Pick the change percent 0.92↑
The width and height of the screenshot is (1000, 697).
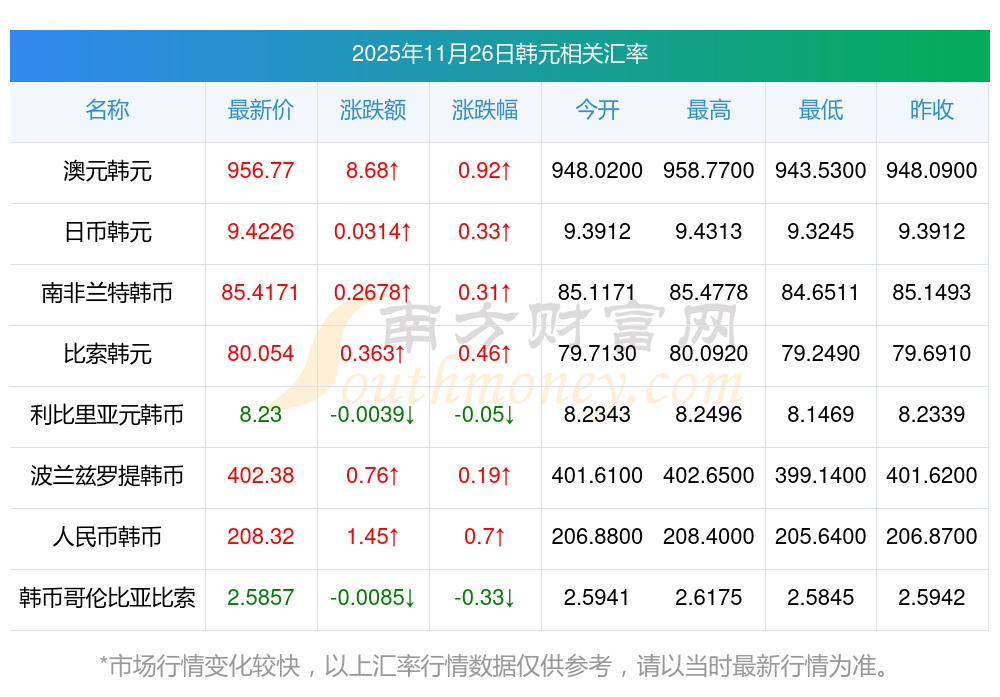(x=485, y=171)
